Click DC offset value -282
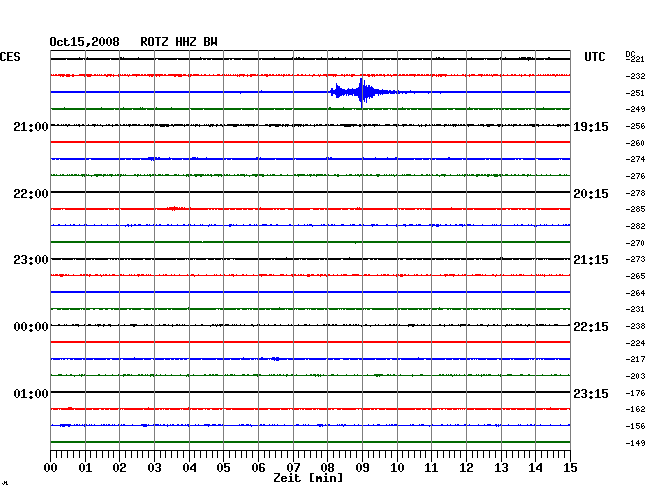 (635, 226)
